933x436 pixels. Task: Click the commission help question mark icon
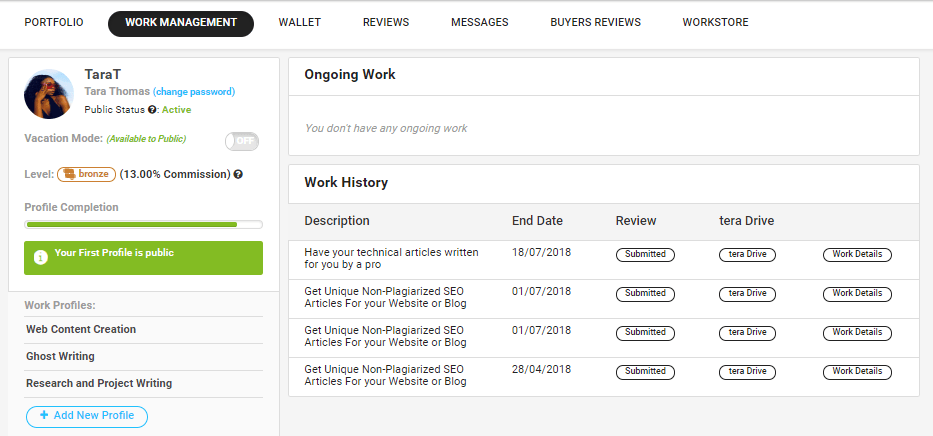click(238, 174)
